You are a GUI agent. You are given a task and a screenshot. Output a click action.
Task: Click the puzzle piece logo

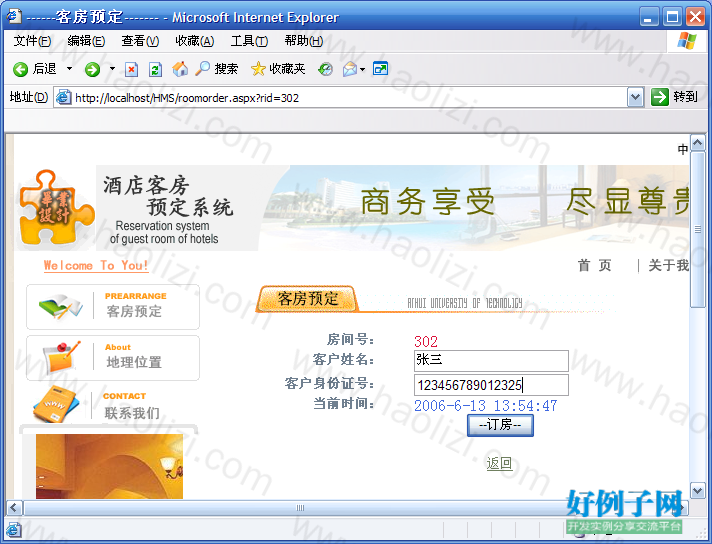(x=55, y=207)
